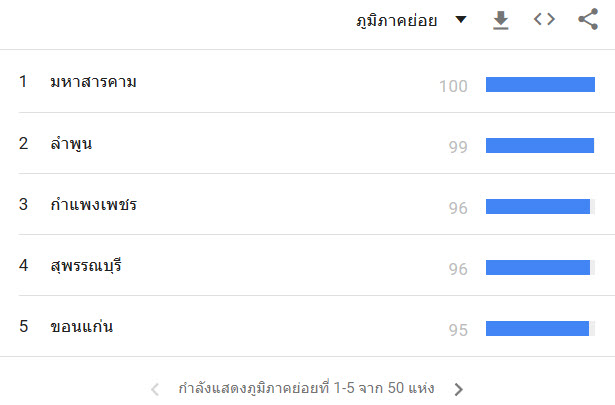This screenshot has height=405, width=615.
Task: Click the blue bar for ลำพูน
Action: coord(540,145)
